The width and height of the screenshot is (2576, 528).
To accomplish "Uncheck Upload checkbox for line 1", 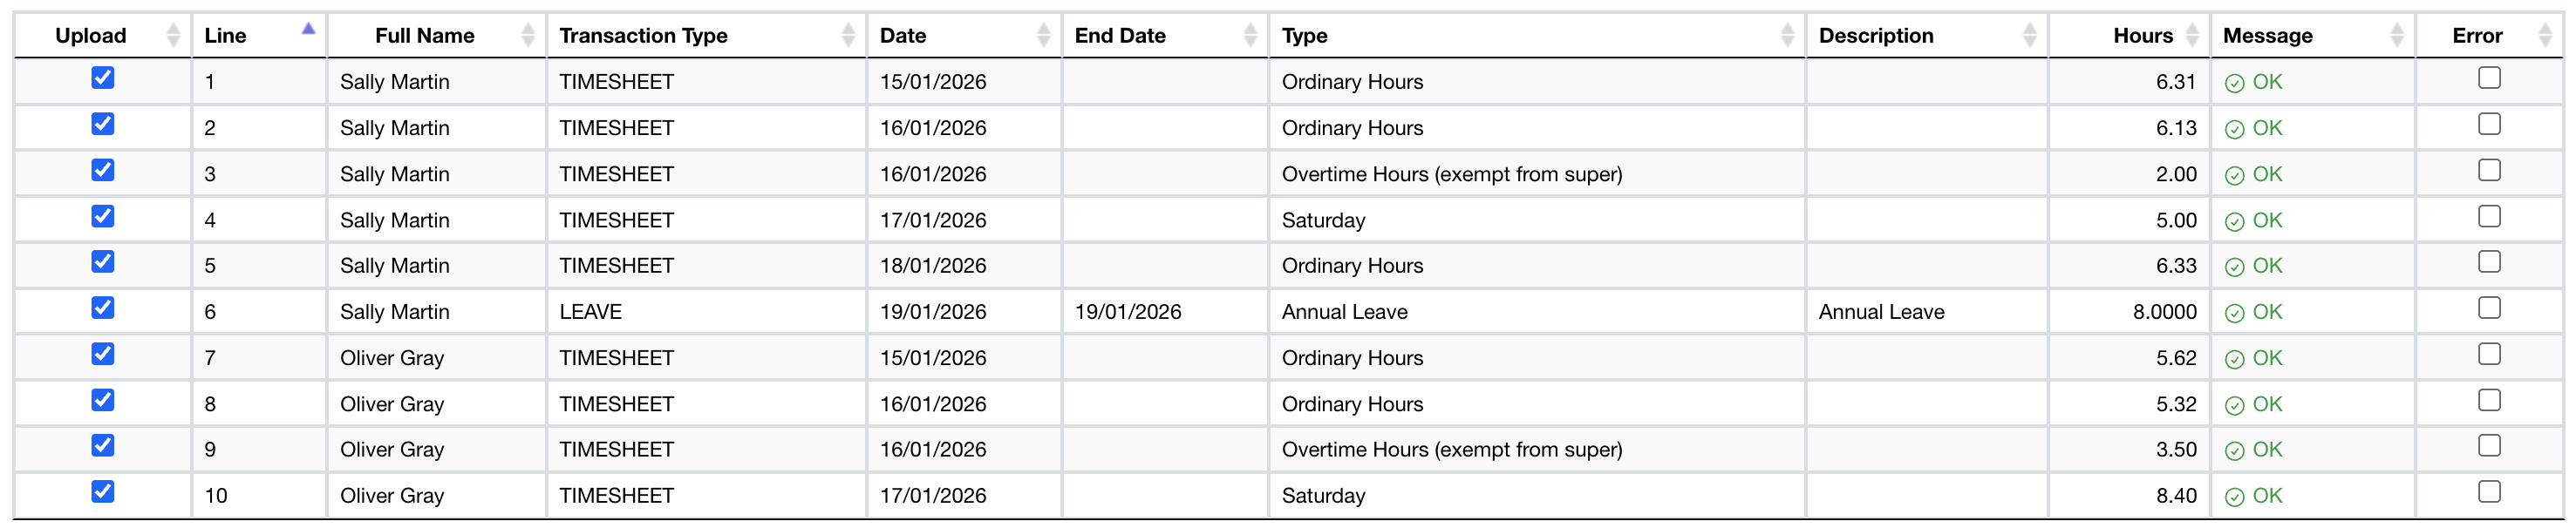I will coord(103,78).
